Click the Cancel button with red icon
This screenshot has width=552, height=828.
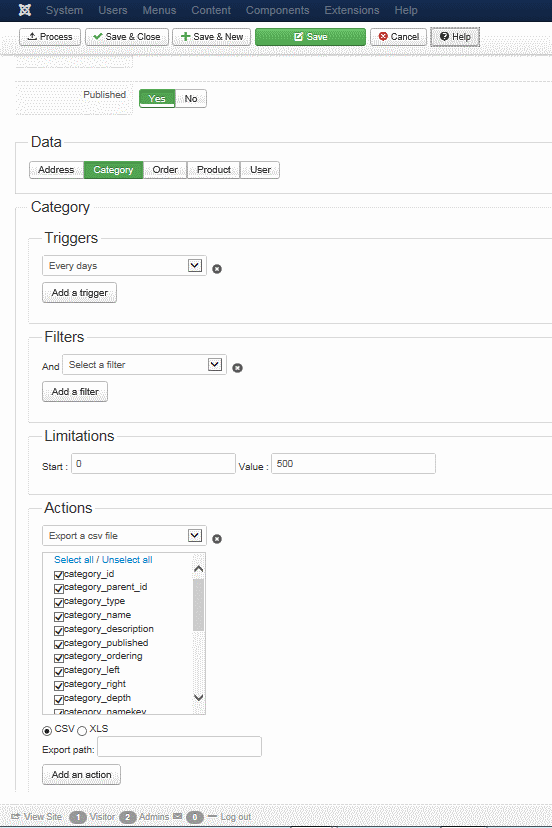click(398, 37)
